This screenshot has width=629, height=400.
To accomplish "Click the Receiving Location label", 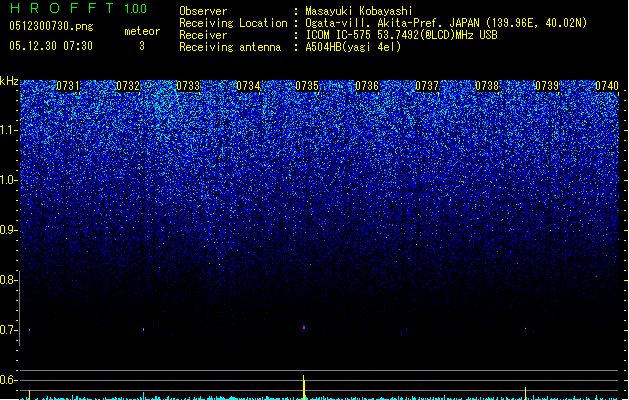I will click(x=233, y=23).
